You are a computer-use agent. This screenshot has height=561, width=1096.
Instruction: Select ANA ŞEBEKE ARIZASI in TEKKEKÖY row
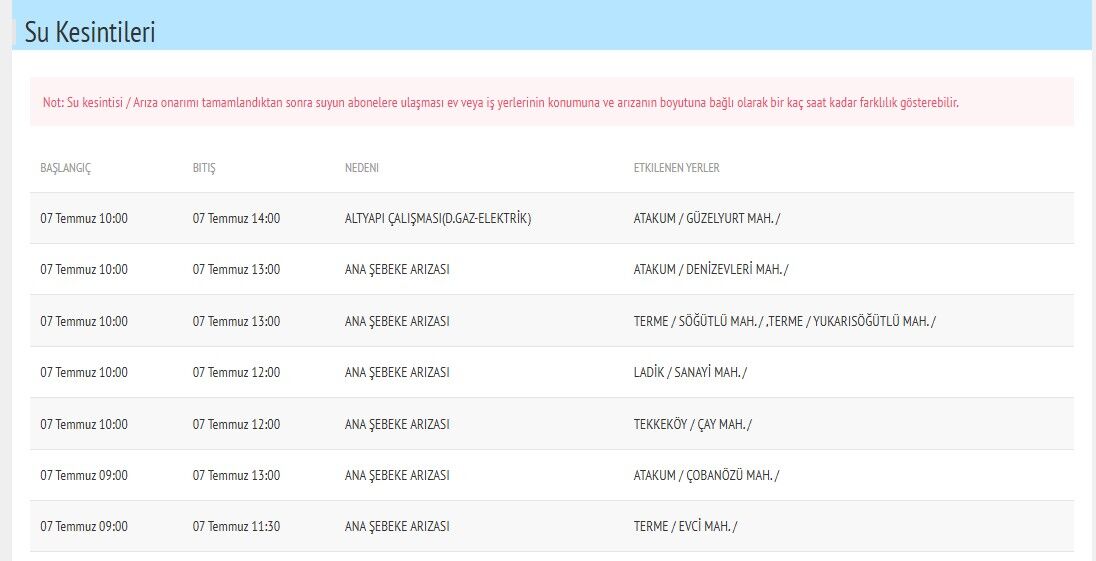click(397, 424)
